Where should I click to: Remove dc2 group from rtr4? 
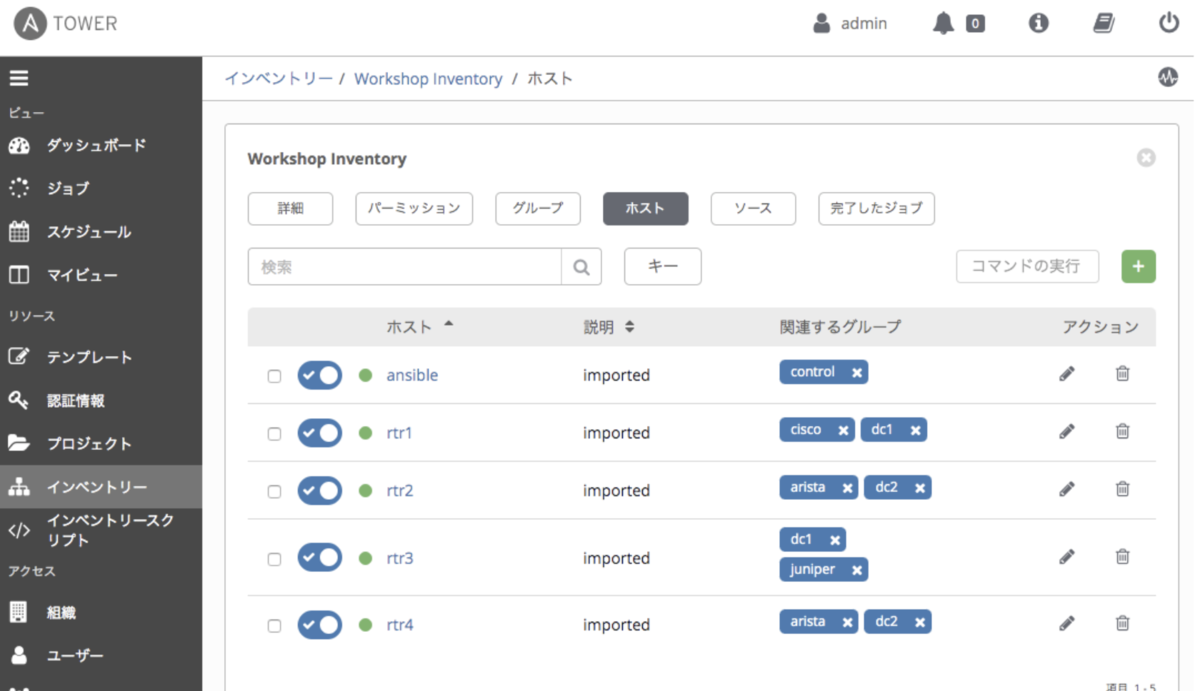[x=919, y=622]
